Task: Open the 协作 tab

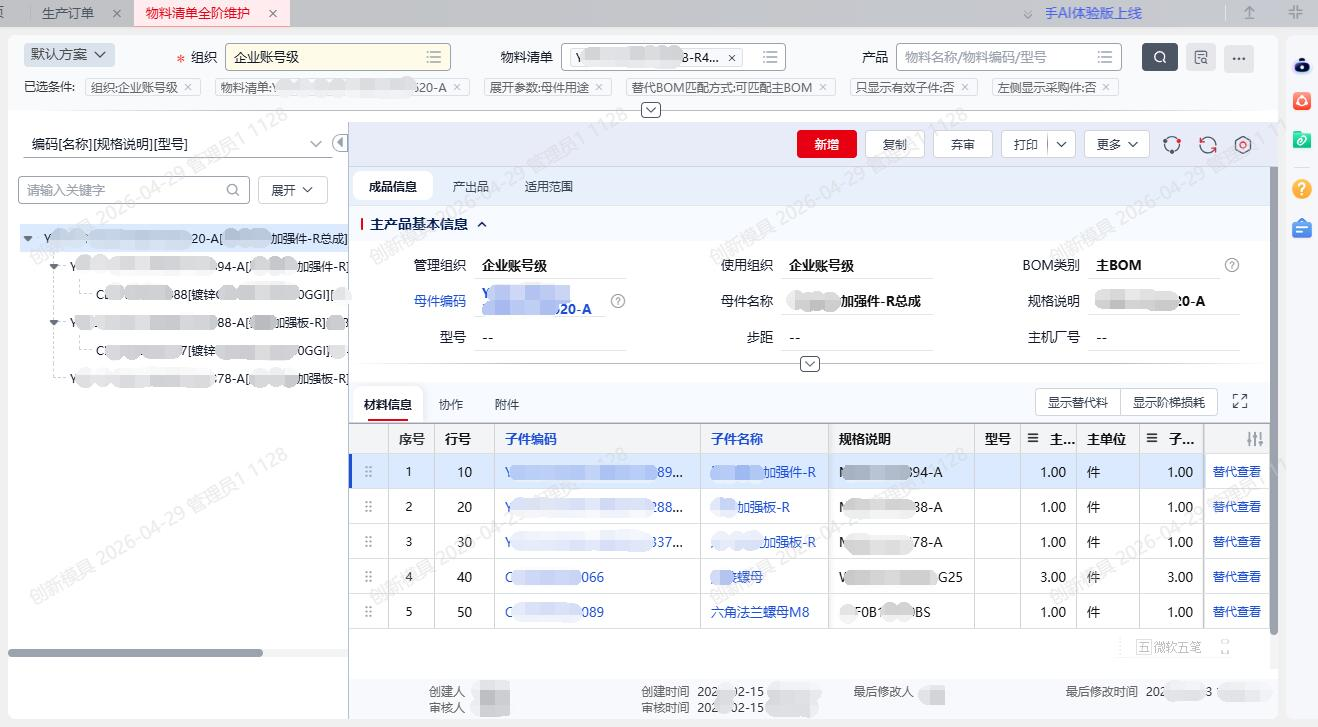Action: click(451, 405)
